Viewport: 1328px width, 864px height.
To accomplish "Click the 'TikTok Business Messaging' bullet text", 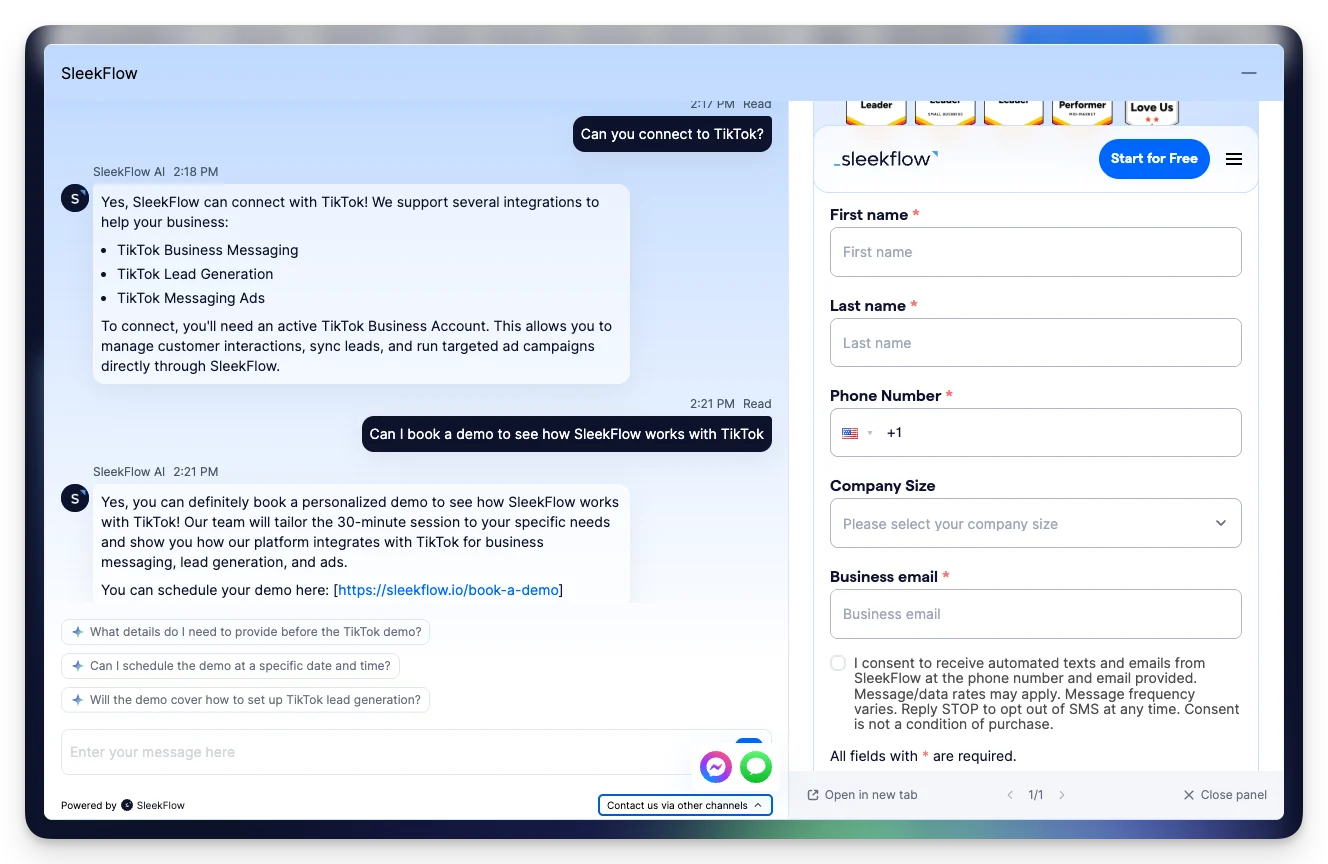I will pyautogui.click(x=208, y=250).
